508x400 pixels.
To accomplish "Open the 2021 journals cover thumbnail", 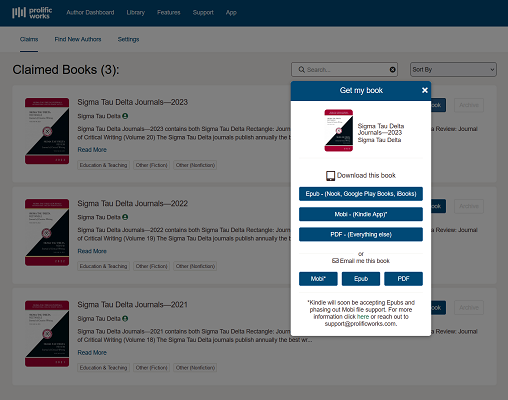I will pos(47,334).
